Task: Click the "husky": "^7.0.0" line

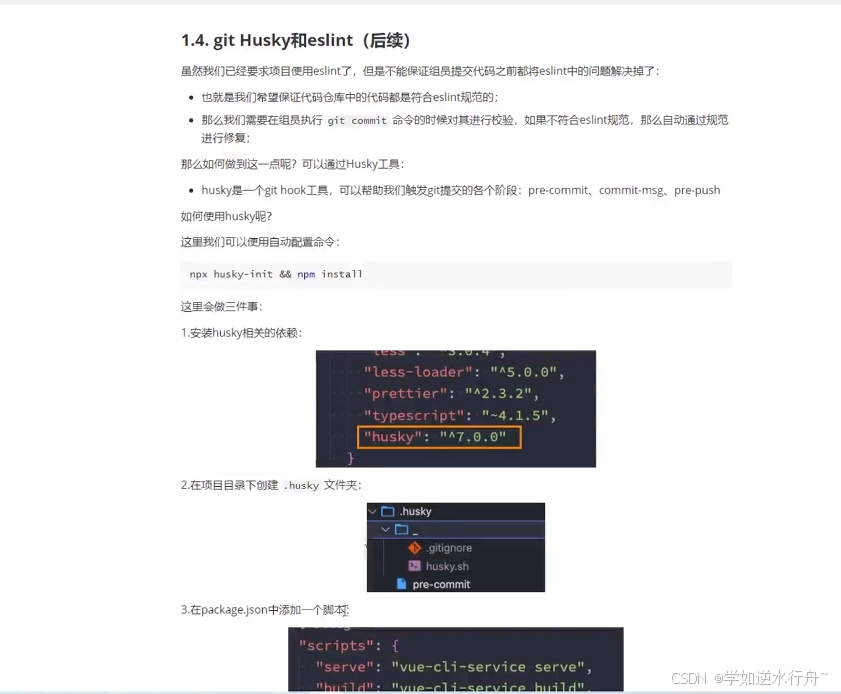Action: (x=439, y=437)
